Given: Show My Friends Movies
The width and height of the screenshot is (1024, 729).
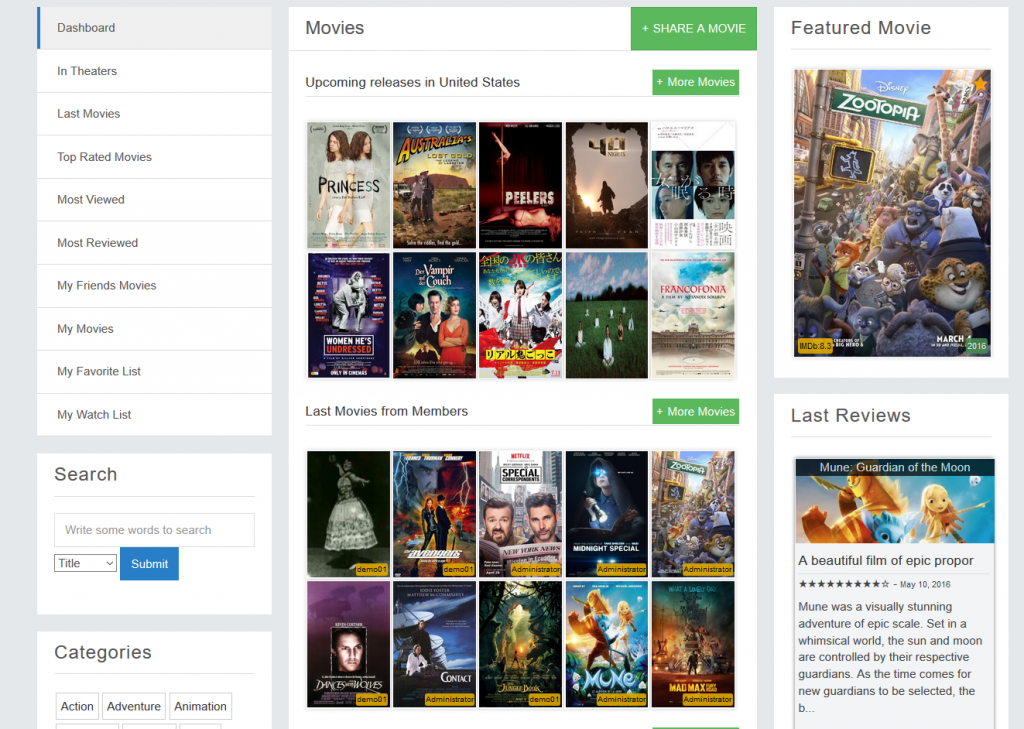Looking at the screenshot, I should (x=154, y=285).
